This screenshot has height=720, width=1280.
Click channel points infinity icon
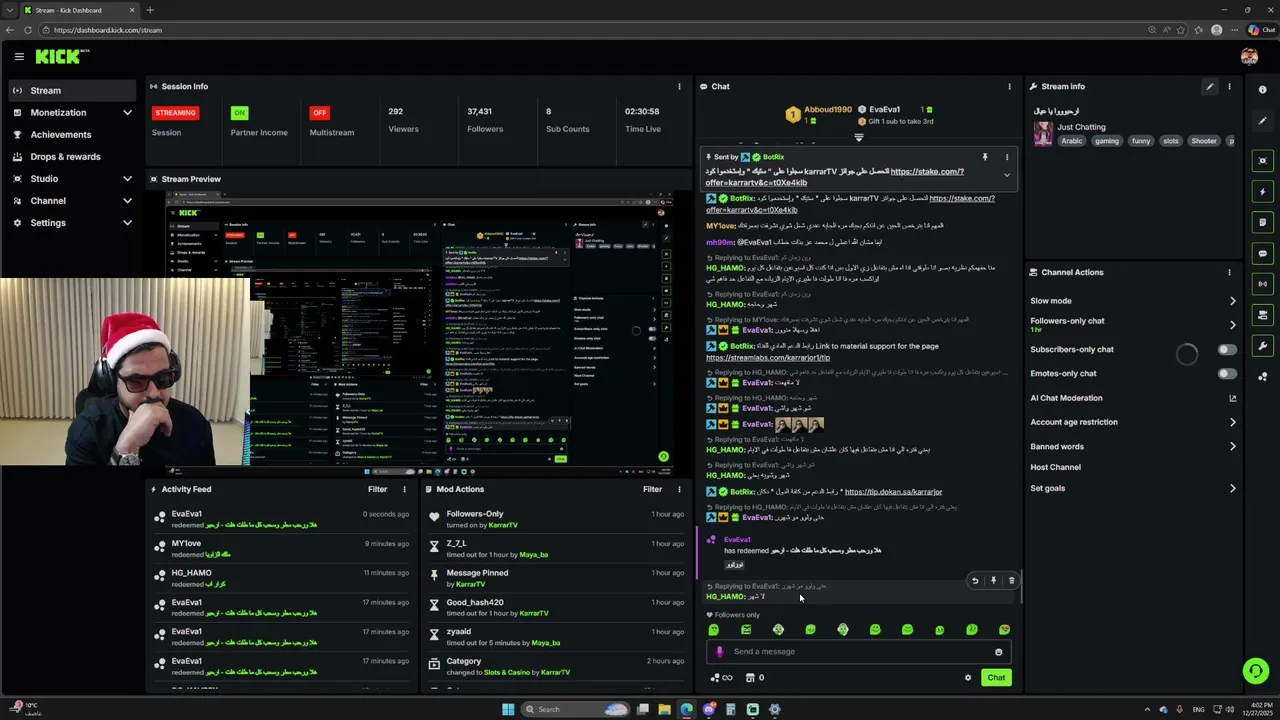point(721,678)
